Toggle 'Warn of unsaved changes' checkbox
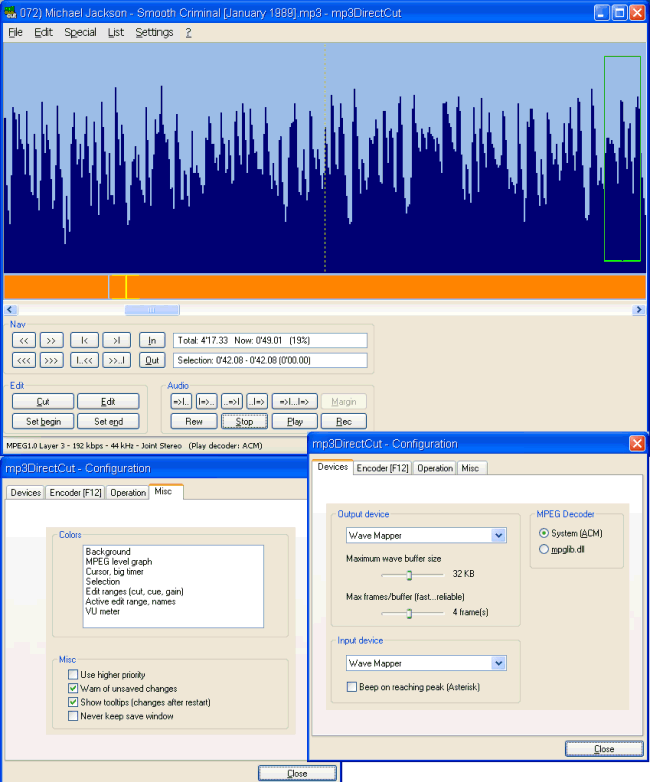Image resolution: width=650 pixels, height=782 pixels. (x=73, y=689)
